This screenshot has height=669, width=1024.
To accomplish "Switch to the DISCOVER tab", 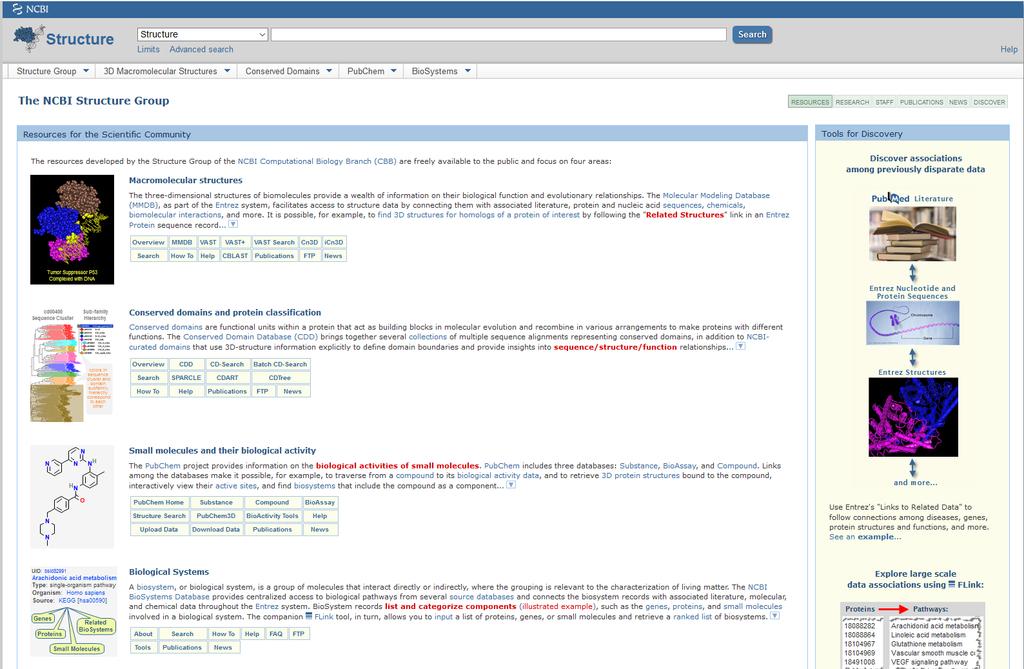I will pos(989,102).
